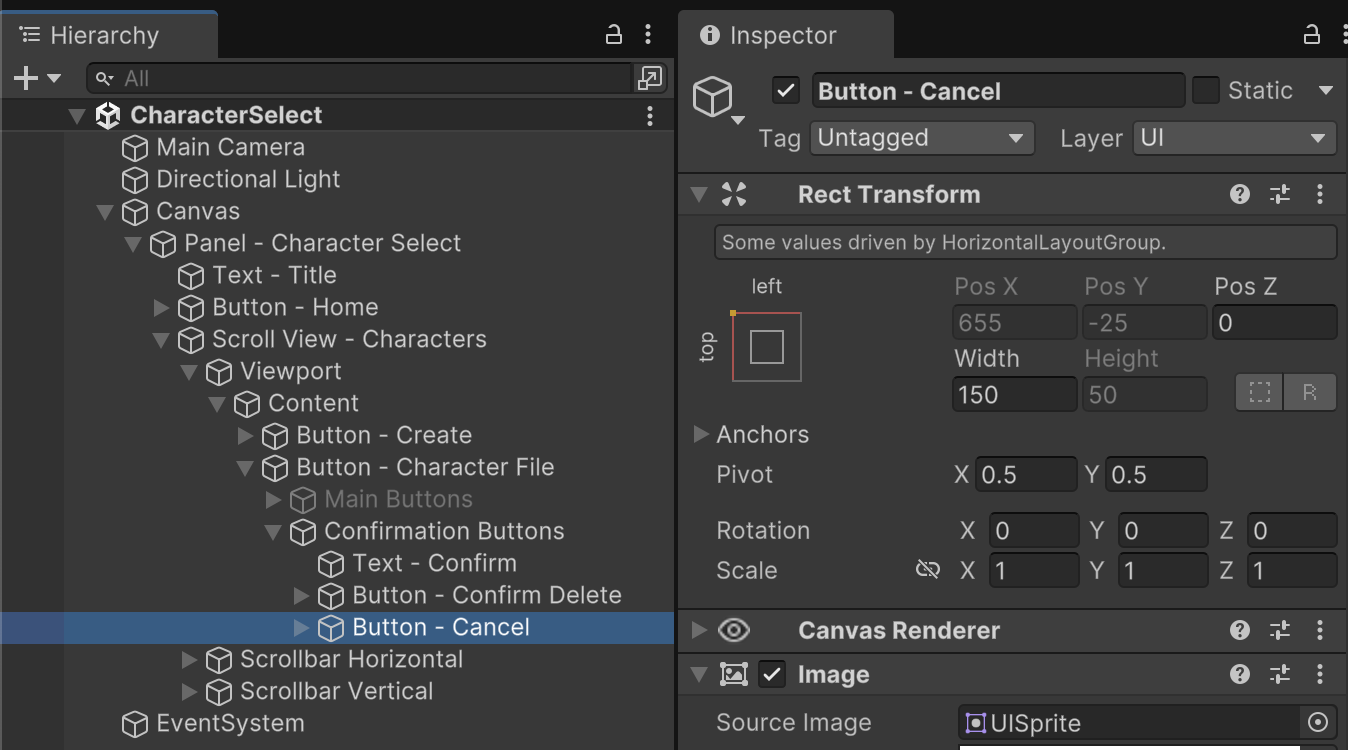Click the anchor presets box
Viewport: 1348px width, 750px height.
pos(766,347)
